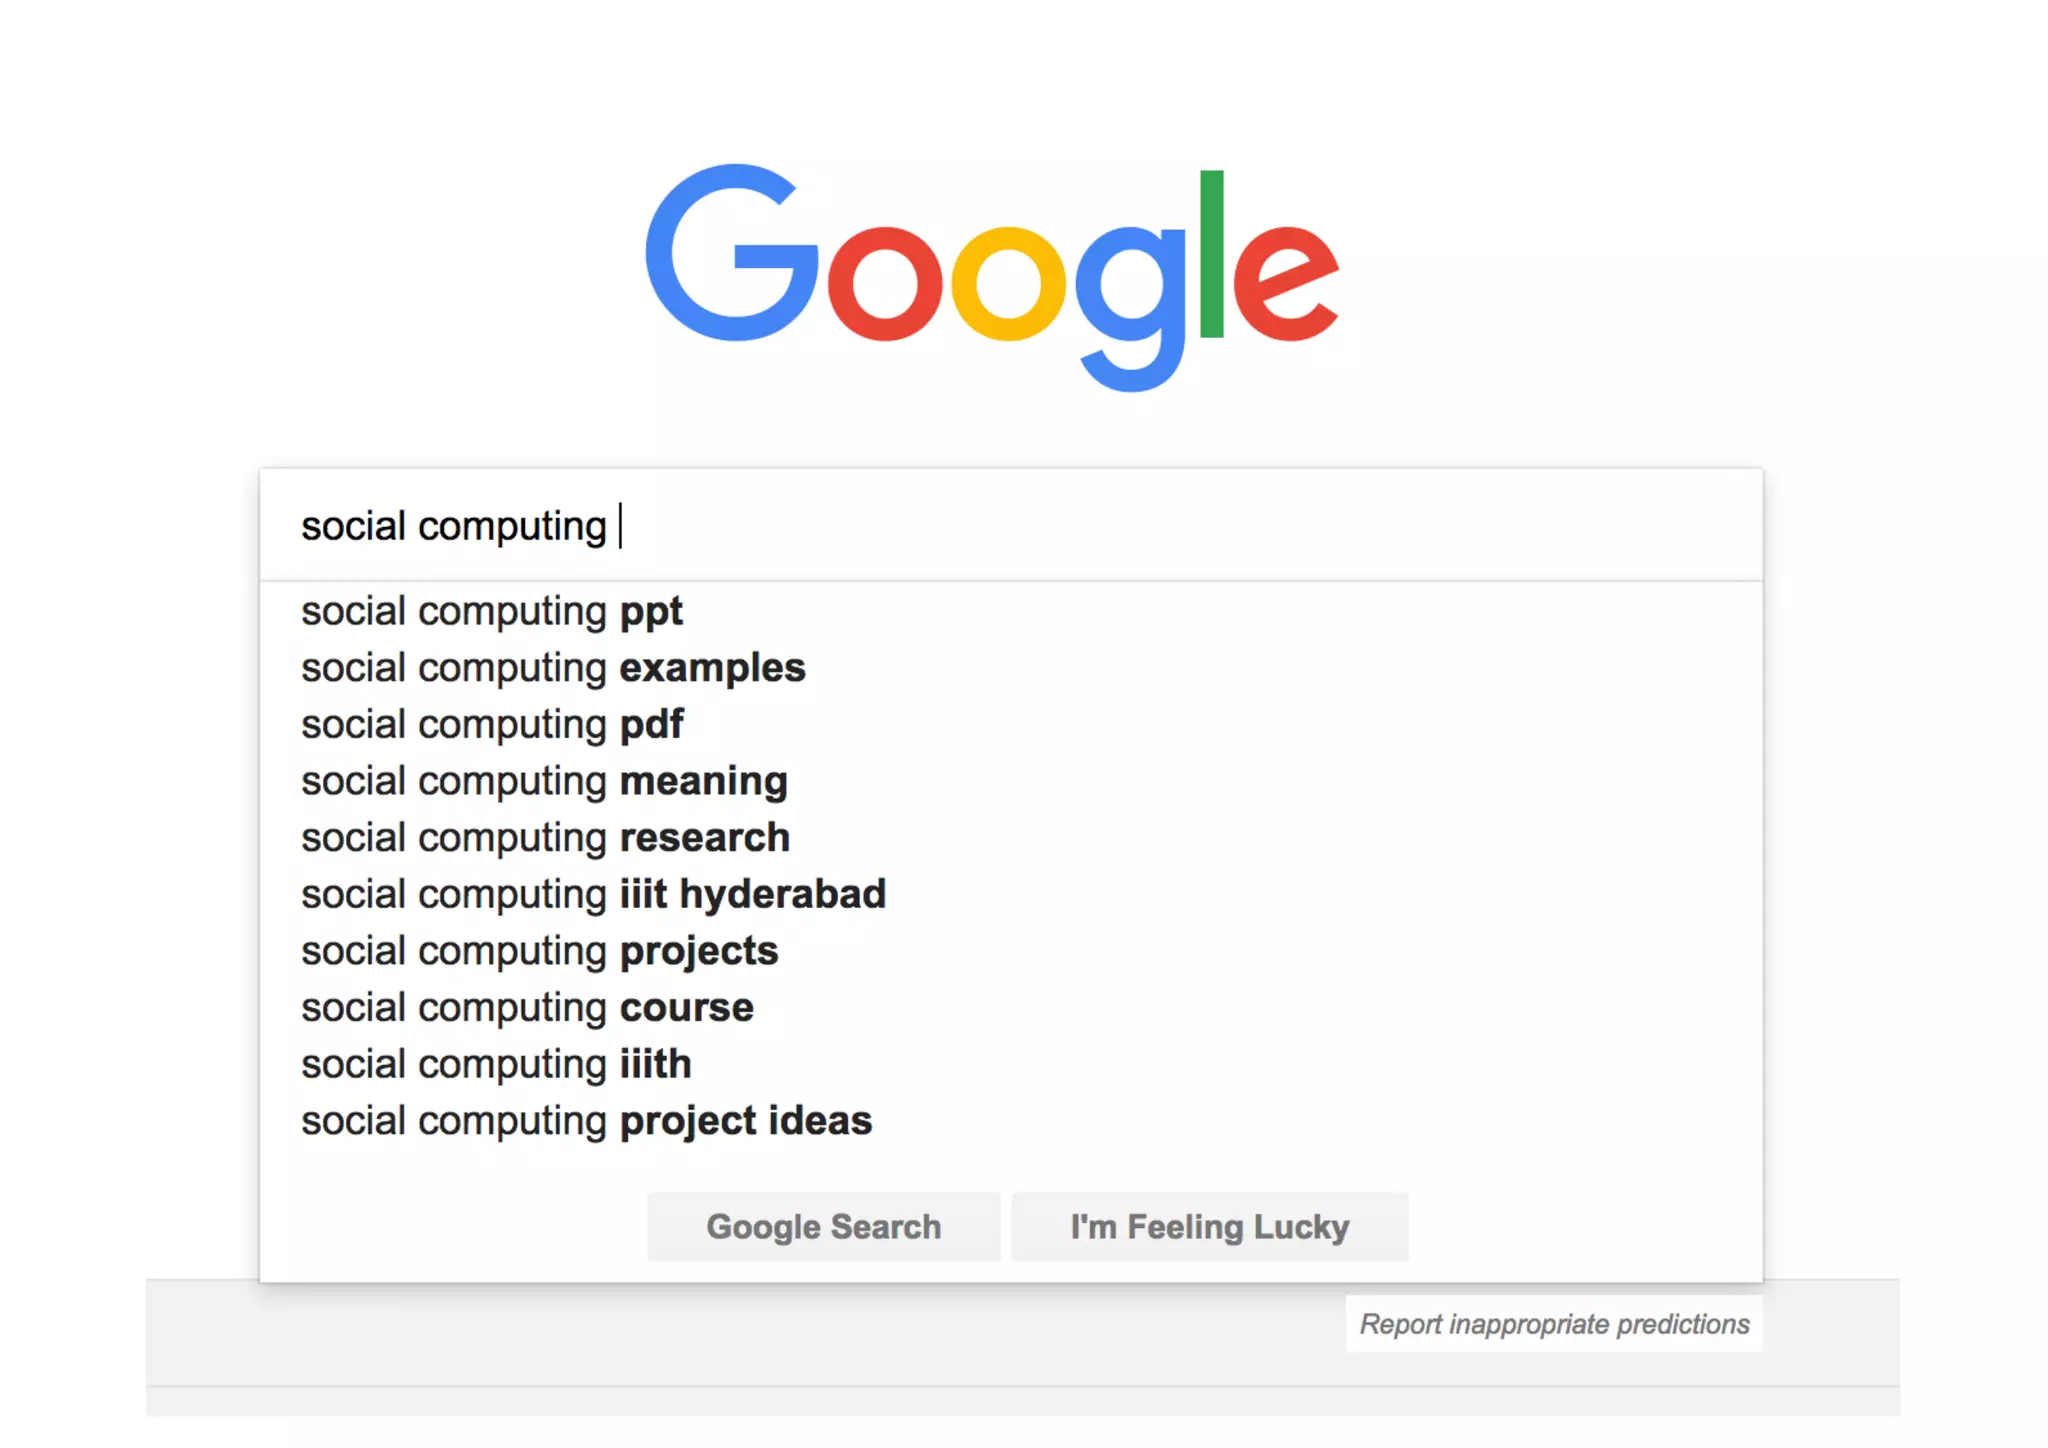This screenshot has width=2048, height=1448.
Task: Pick 'social computing projects' suggestion
Action: click(x=539, y=951)
